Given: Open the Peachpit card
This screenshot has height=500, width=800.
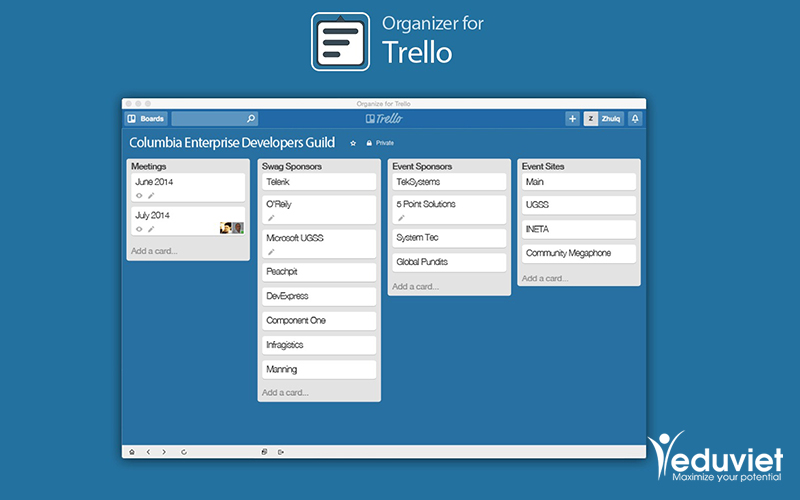Looking at the screenshot, I should pyautogui.click(x=319, y=272).
